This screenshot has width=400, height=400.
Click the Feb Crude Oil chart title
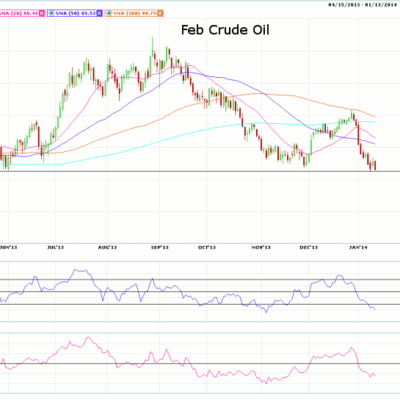(225, 30)
